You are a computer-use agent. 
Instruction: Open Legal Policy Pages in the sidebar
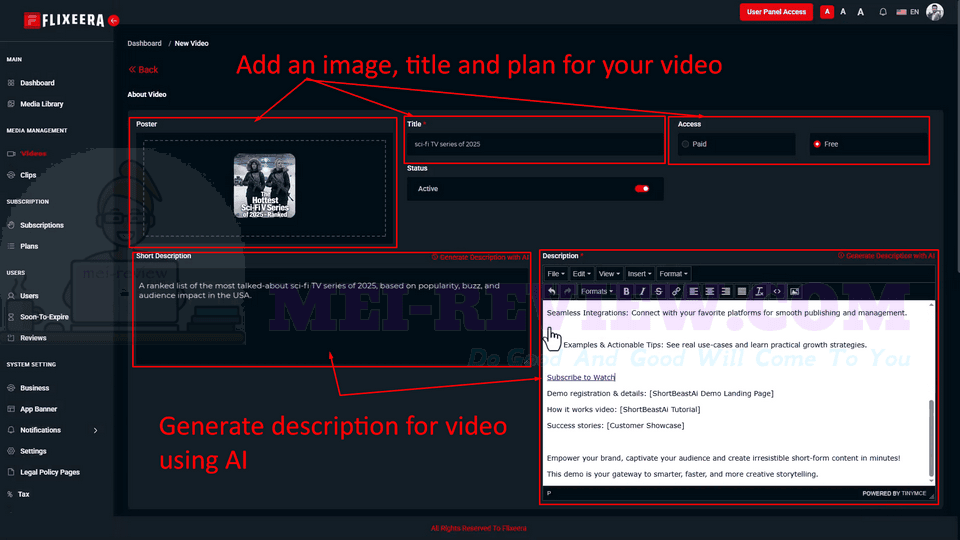click(x=50, y=473)
